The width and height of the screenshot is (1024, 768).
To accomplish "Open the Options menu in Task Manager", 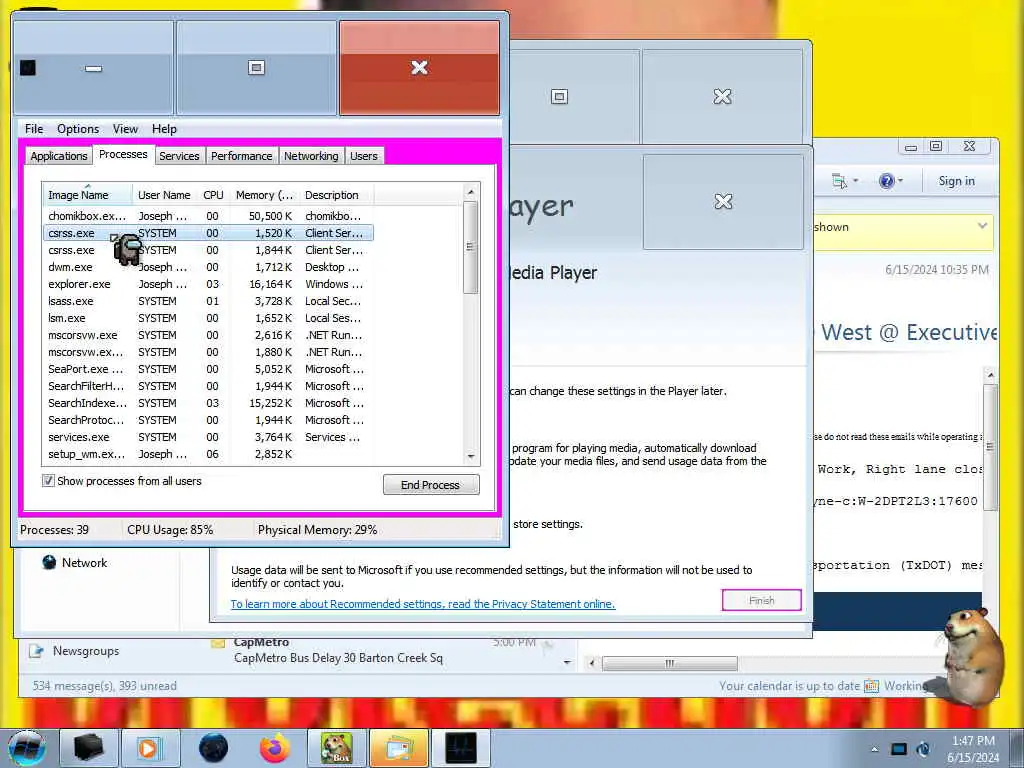I will [78, 129].
